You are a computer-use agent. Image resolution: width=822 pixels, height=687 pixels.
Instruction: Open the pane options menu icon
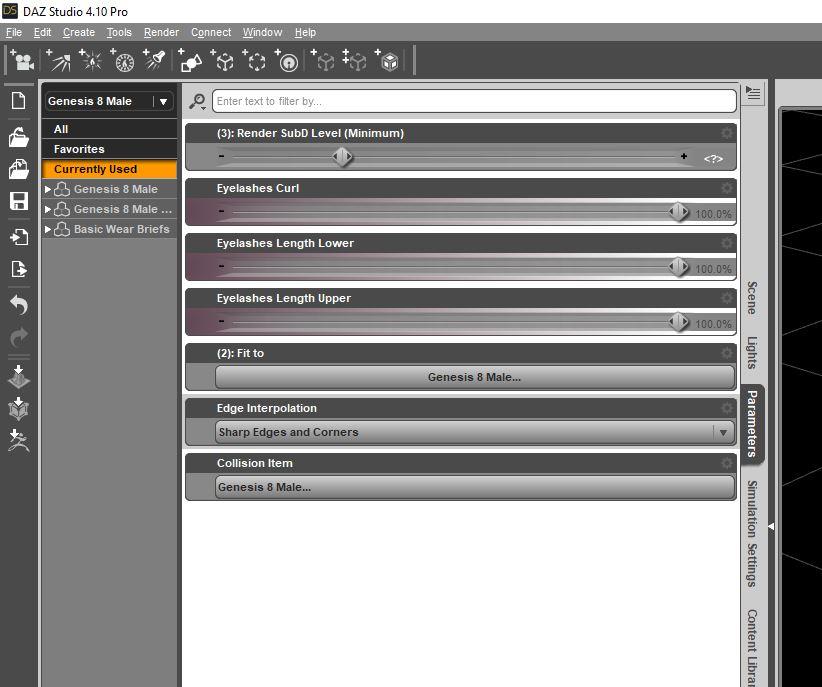(753, 94)
